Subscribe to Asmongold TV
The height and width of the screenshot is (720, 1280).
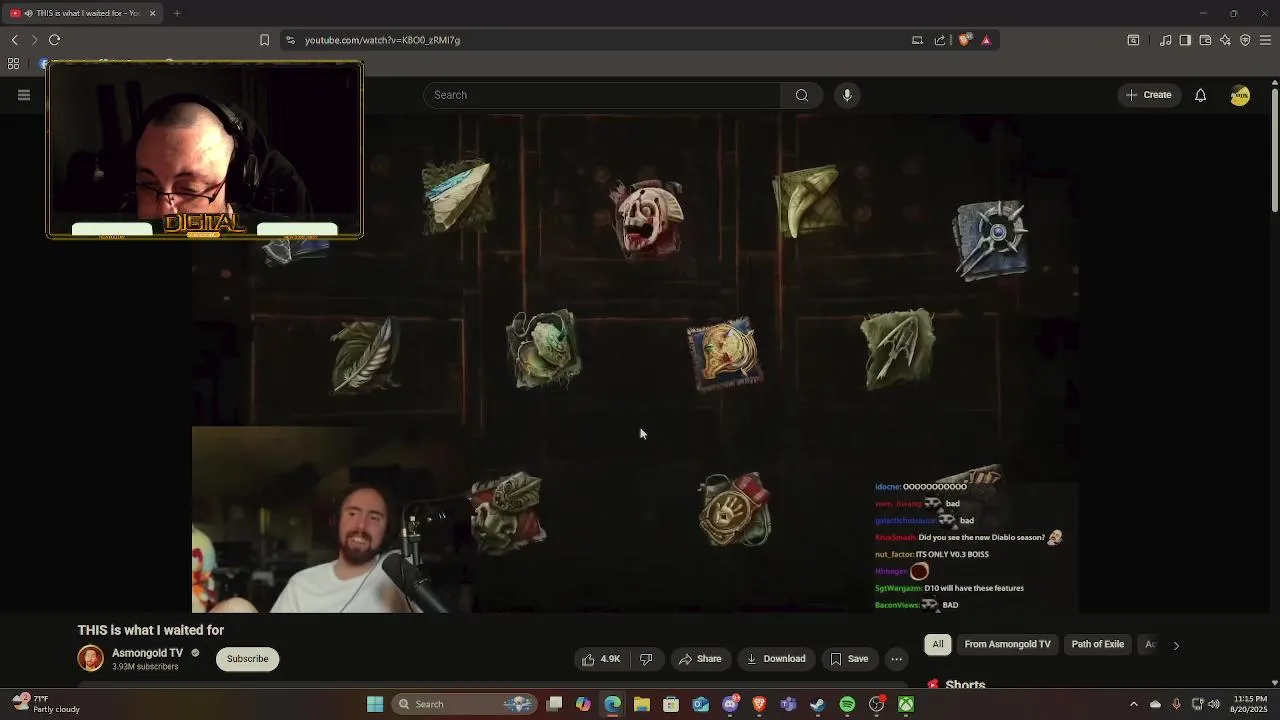247,659
